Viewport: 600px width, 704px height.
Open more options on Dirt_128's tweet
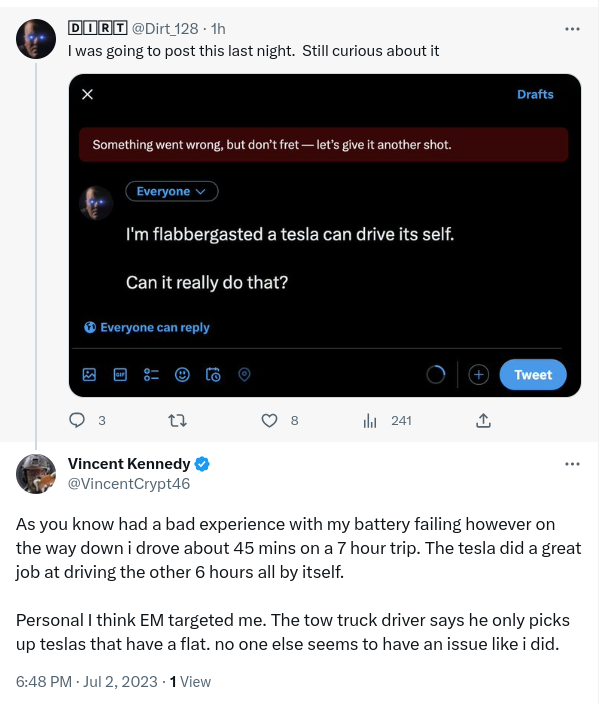click(572, 29)
